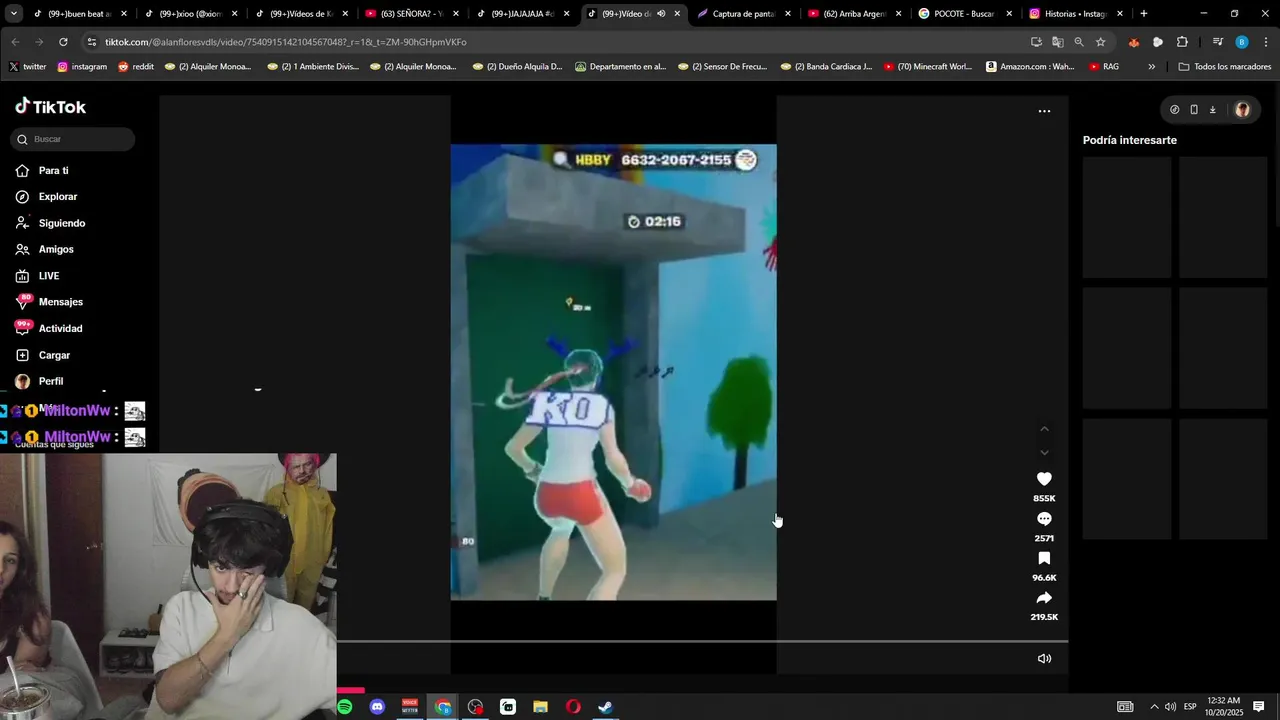Click the TikTok logo
Screen dimensions: 1280x720
tap(51, 107)
